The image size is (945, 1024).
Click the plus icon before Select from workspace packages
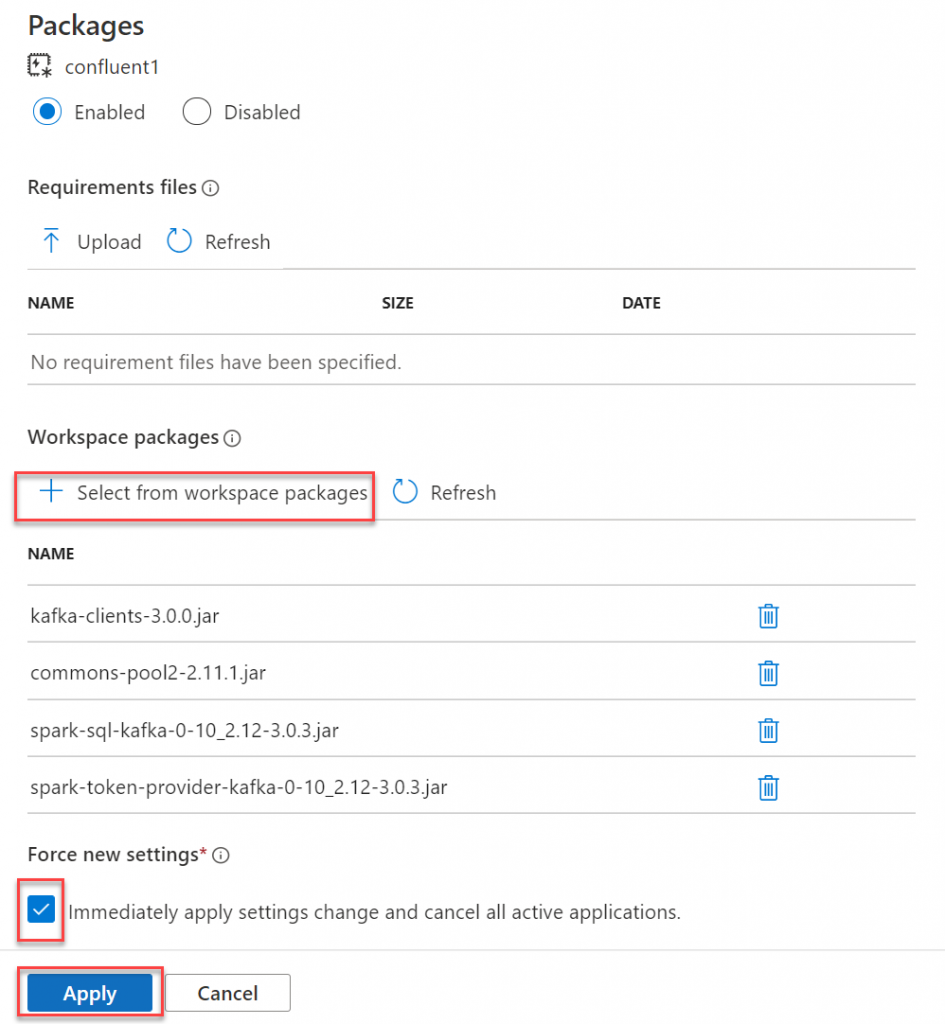tap(50, 492)
